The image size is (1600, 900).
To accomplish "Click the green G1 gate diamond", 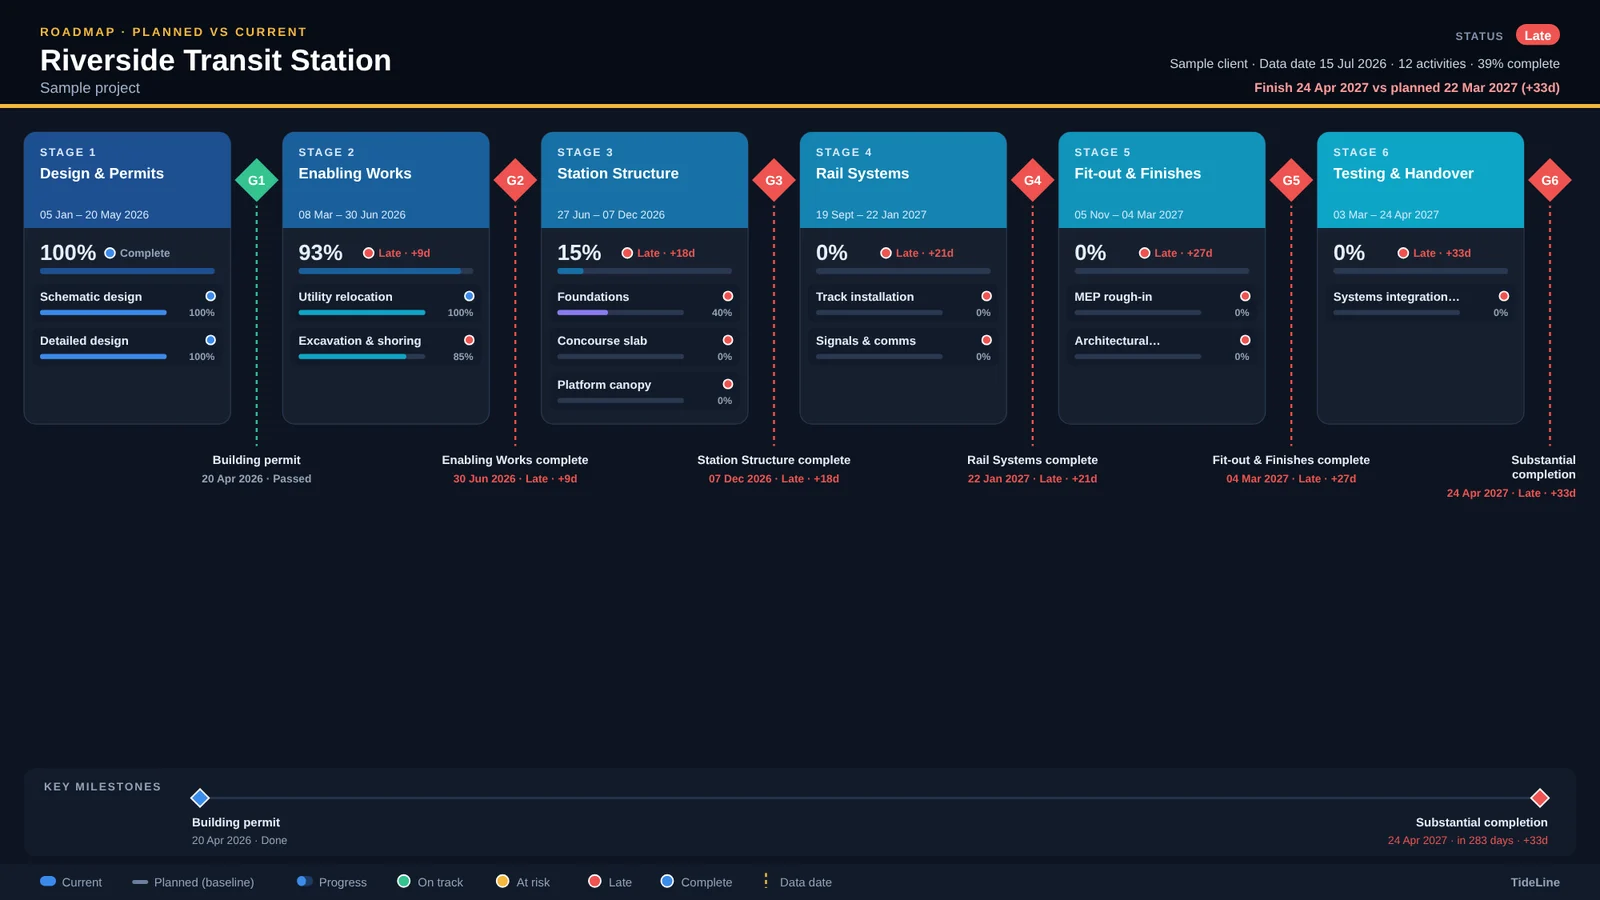I will (x=256, y=180).
